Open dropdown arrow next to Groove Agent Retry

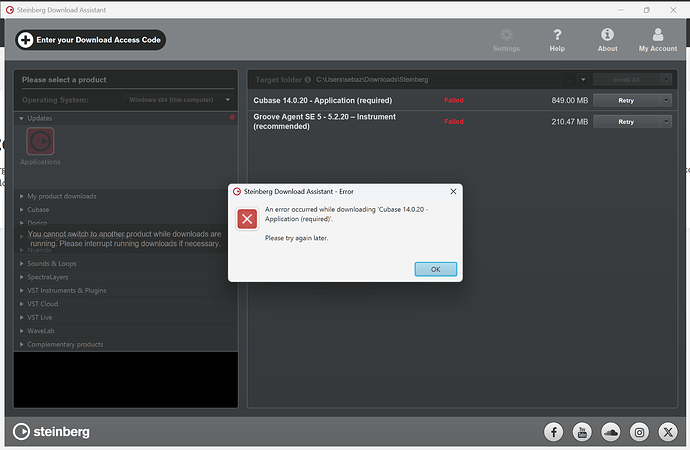point(666,121)
